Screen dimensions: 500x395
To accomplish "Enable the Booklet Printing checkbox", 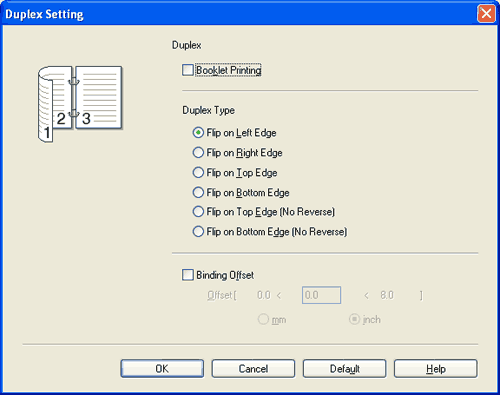I will coord(188,70).
